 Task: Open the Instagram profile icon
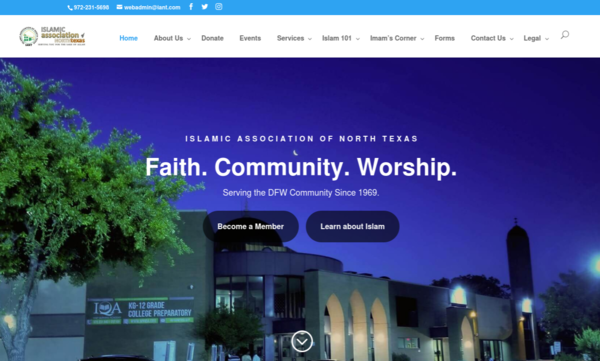click(x=218, y=7)
